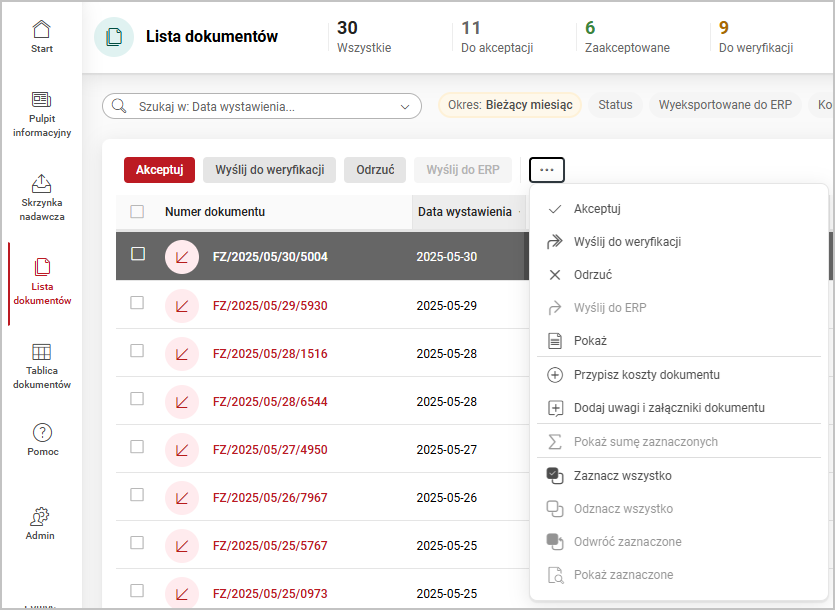Open Pulpit informacyjny dashboard icon
The image size is (835, 610).
(x=42, y=100)
